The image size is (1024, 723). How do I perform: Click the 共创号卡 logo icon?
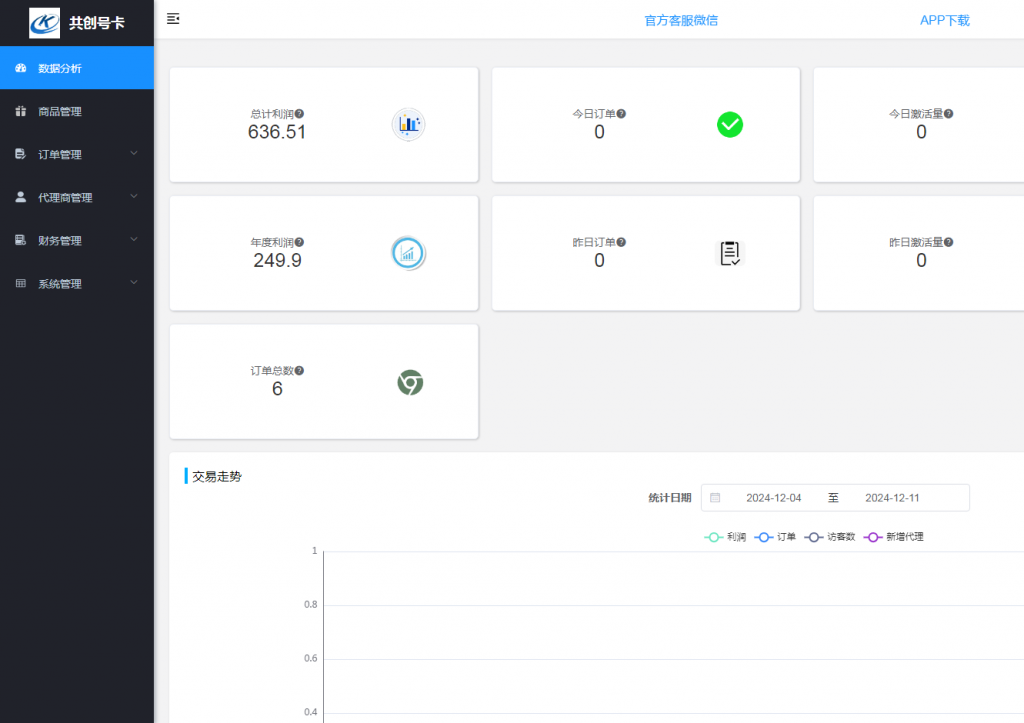tap(45, 22)
